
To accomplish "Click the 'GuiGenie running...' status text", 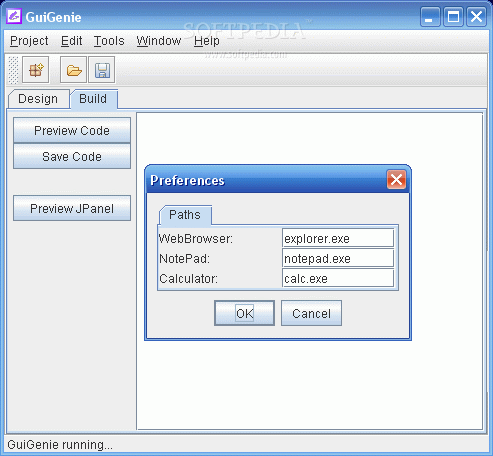I will click(60, 445).
